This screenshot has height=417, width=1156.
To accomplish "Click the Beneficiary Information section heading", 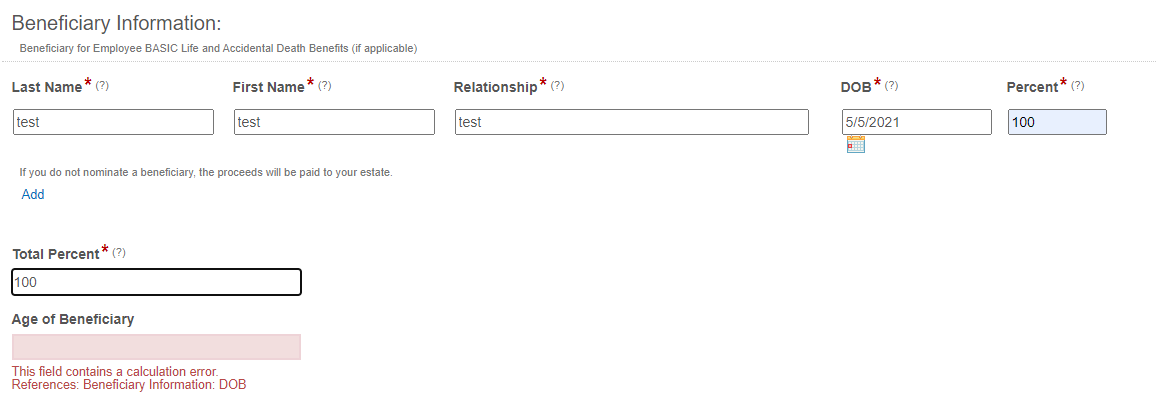I will 116,23.
